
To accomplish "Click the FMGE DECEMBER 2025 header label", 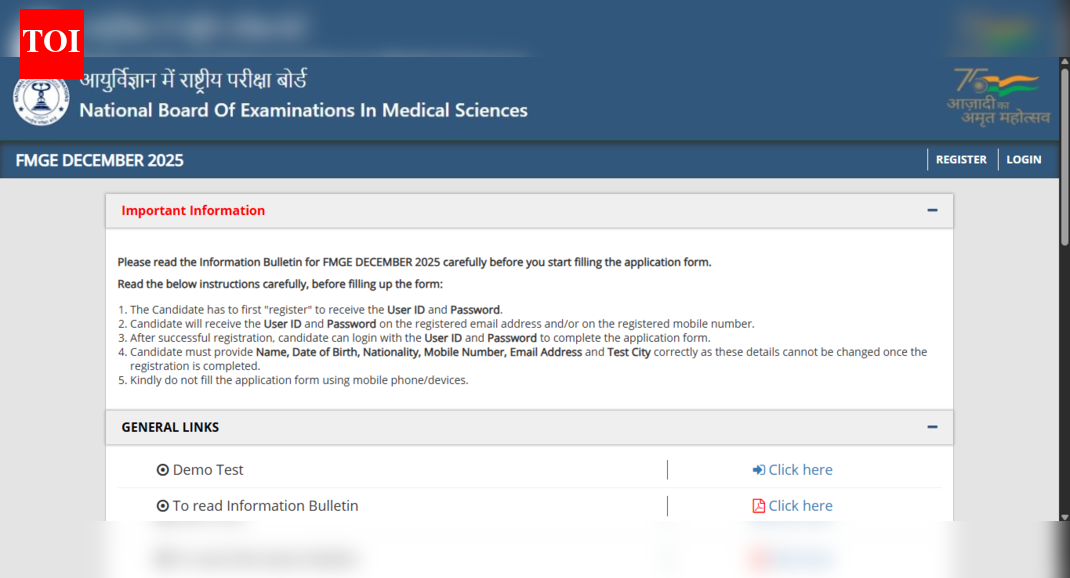I will [98, 160].
